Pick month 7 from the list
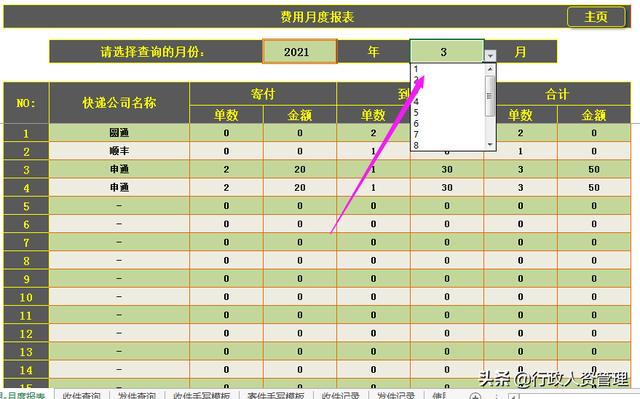This screenshot has height=399, width=640. (448, 134)
